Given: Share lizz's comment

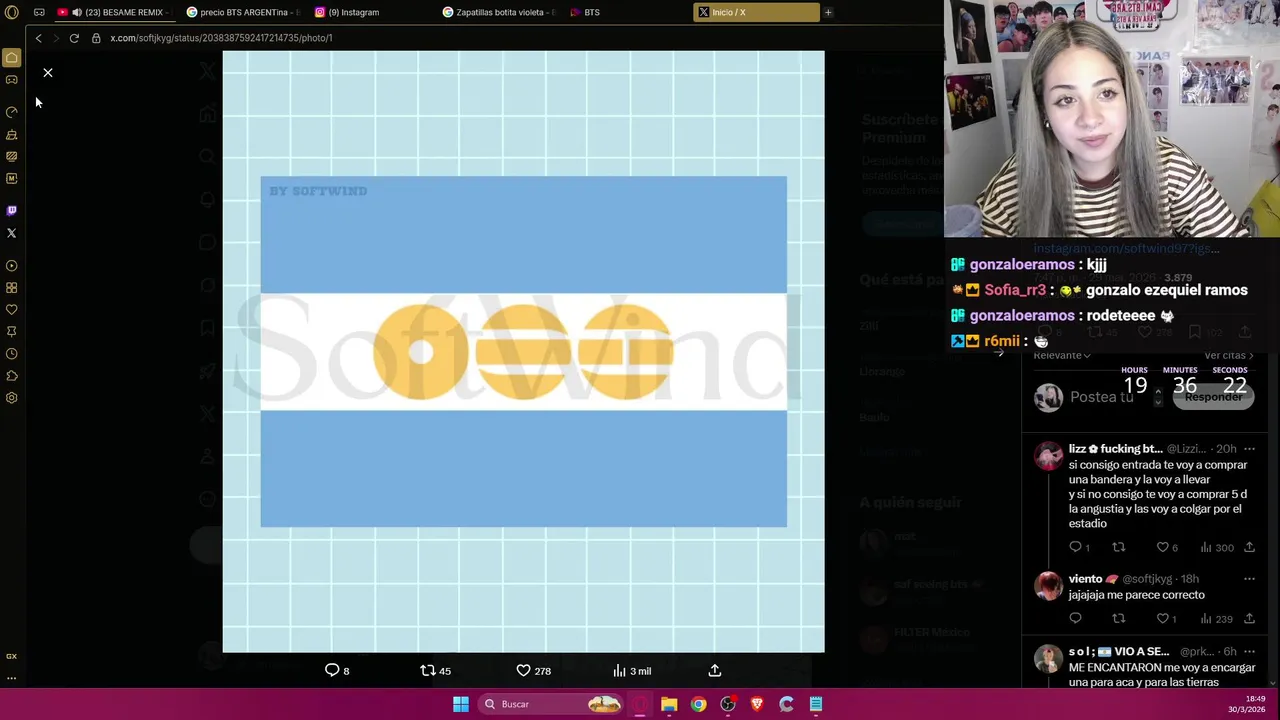Looking at the screenshot, I should pyautogui.click(x=1249, y=547).
